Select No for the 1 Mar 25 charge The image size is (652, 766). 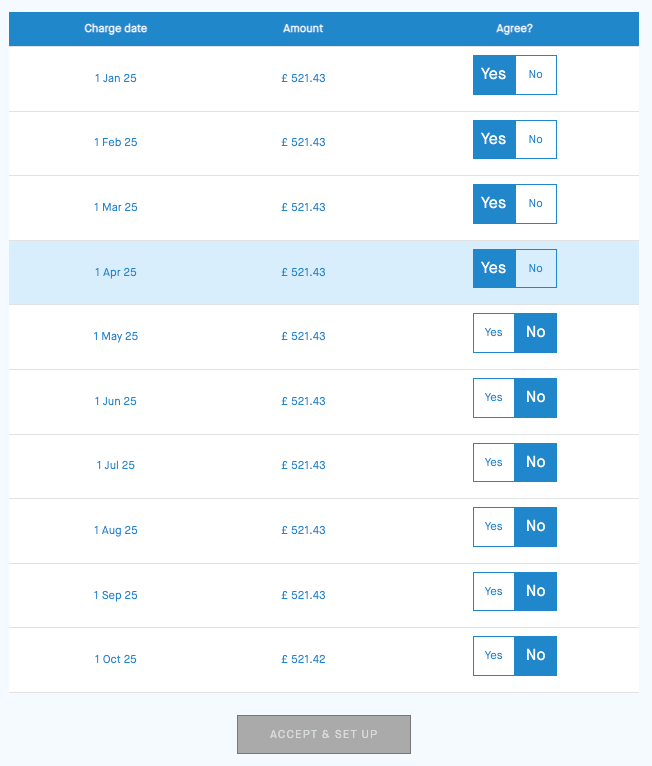[x=536, y=204]
